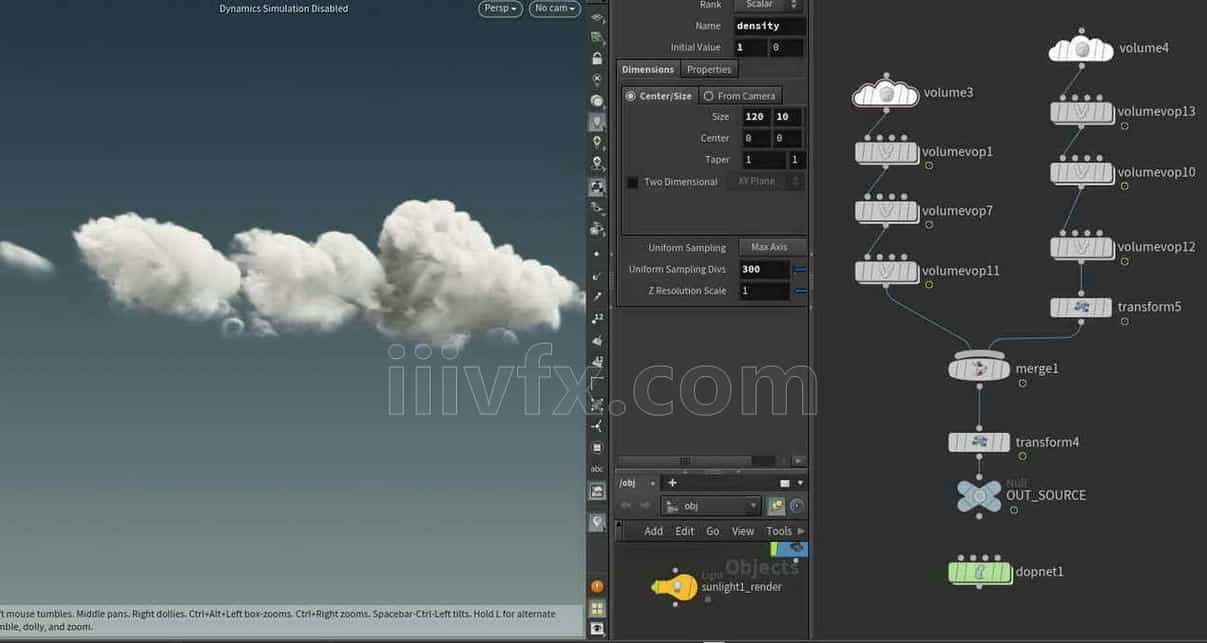Pick the volumevop12 node icon
The image size is (1207, 643).
(x=1081, y=247)
